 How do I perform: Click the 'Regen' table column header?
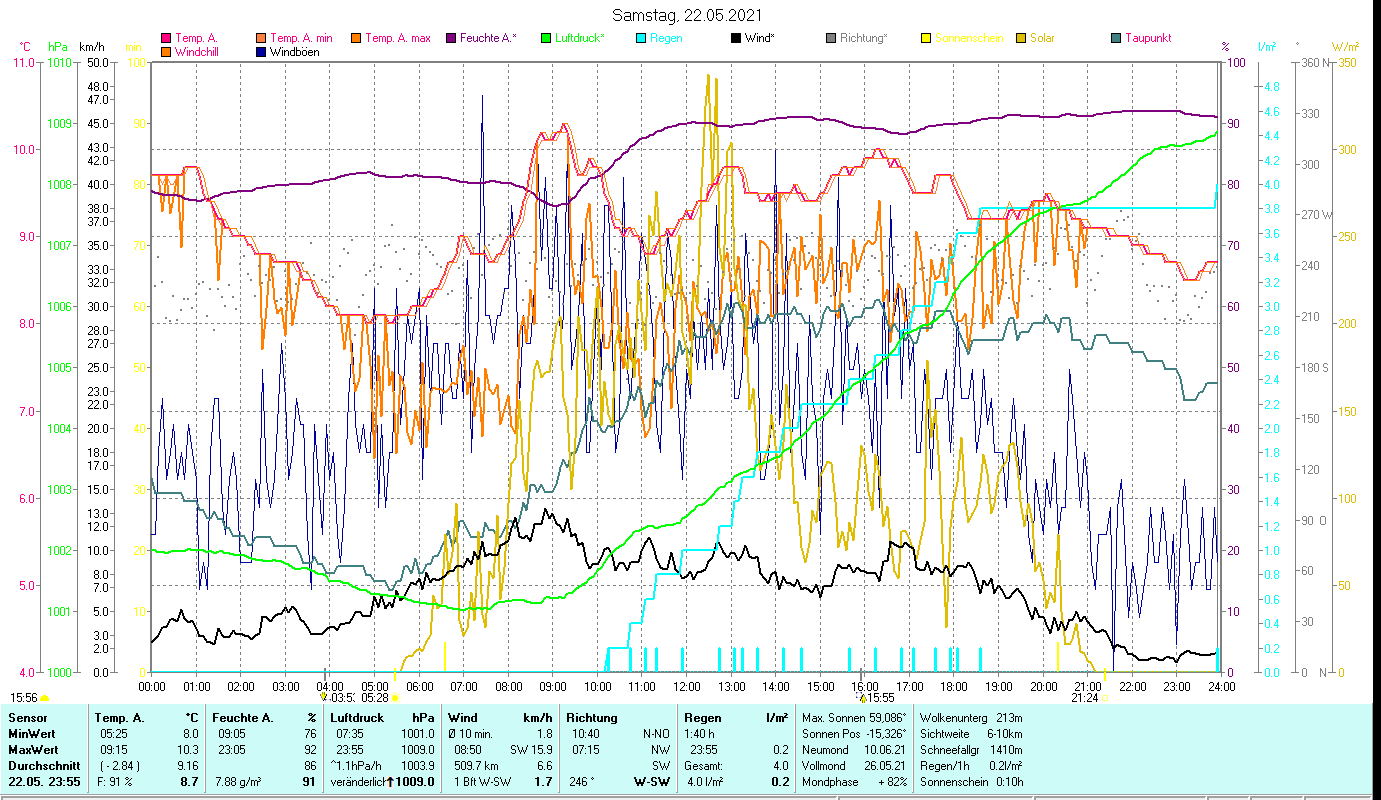[x=704, y=718]
